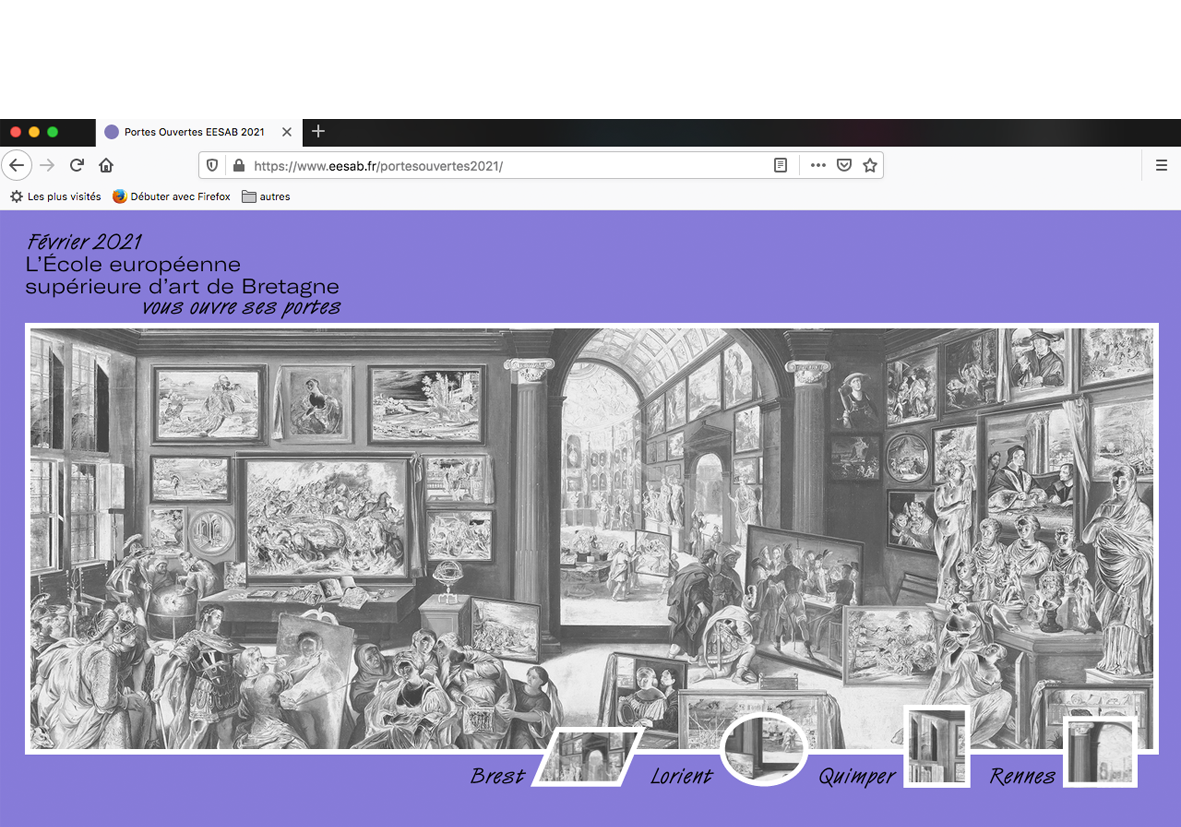Click the Rennes square thumbnail
Image resolution: width=1181 pixels, height=827 pixels.
[1100, 752]
